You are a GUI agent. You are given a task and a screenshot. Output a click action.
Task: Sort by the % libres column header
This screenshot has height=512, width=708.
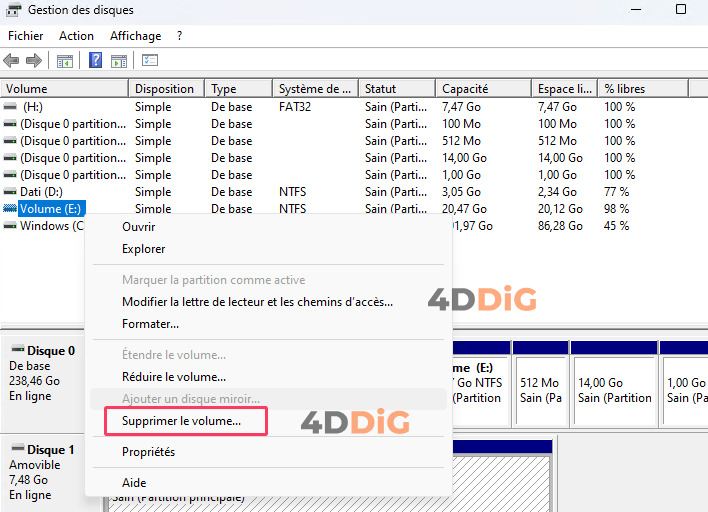click(643, 88)
